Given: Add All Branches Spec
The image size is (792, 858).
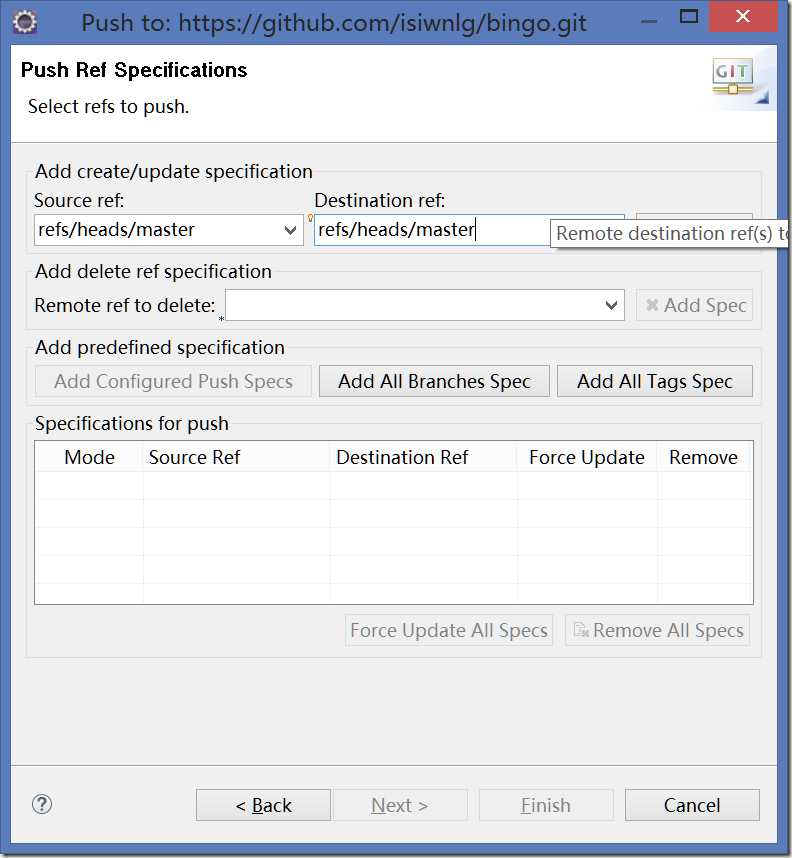Looking at the screenshot, I should pos(434,381).
